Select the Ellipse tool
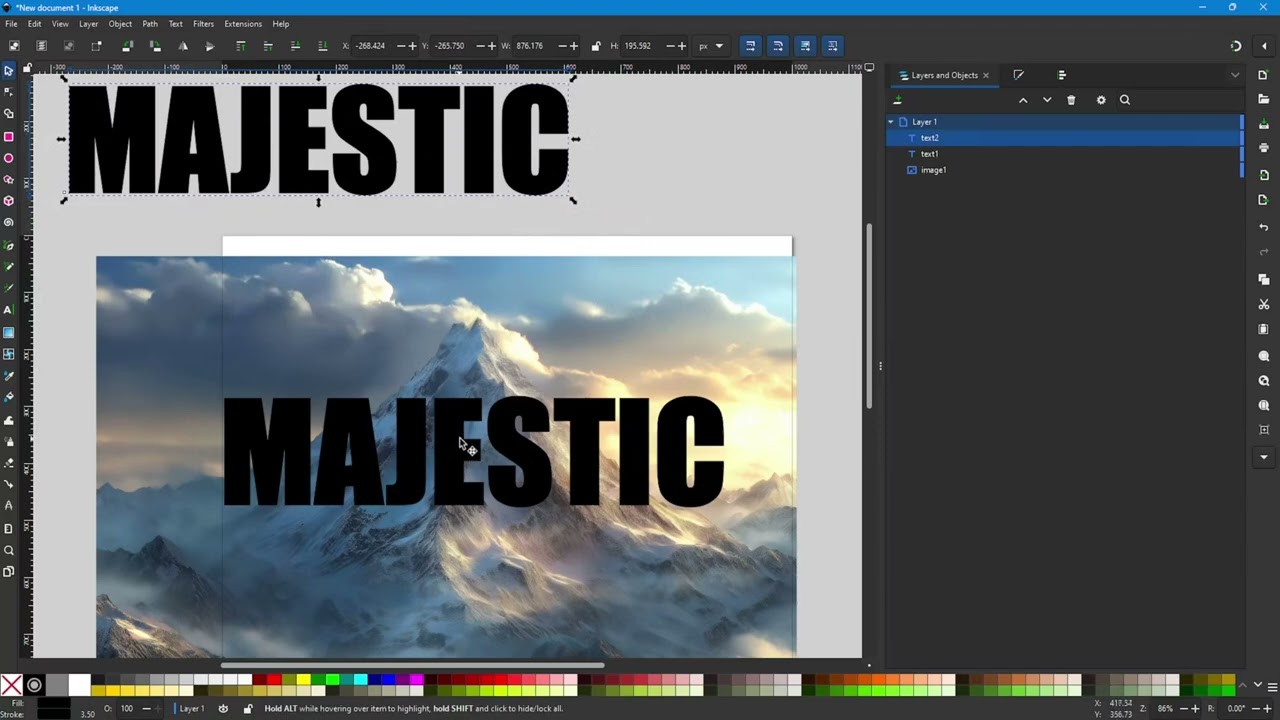Screen dimensions: 1280x720 click(x=9, y=158)
